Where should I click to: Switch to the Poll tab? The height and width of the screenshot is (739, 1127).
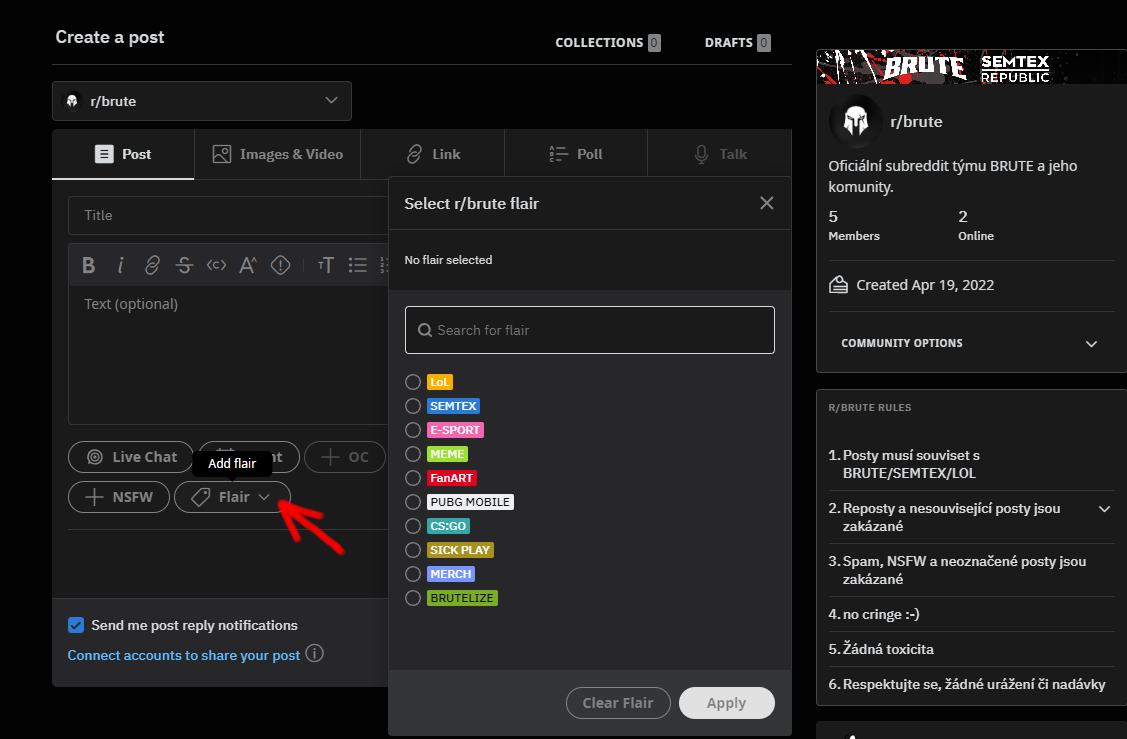(576, 154)
